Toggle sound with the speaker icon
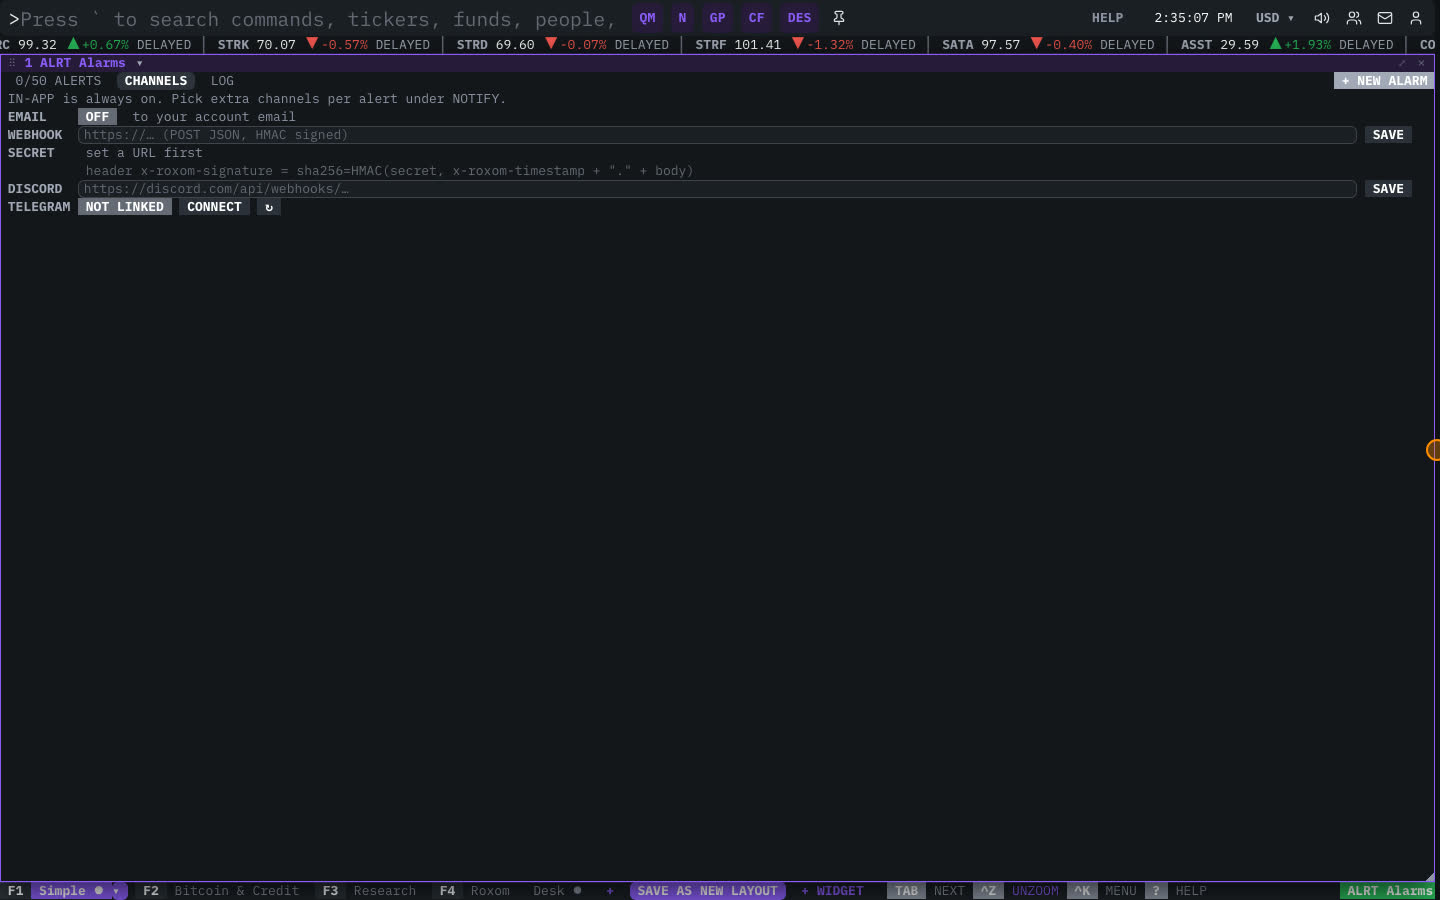The image size is (1440, 900). tap(1322, 18)
